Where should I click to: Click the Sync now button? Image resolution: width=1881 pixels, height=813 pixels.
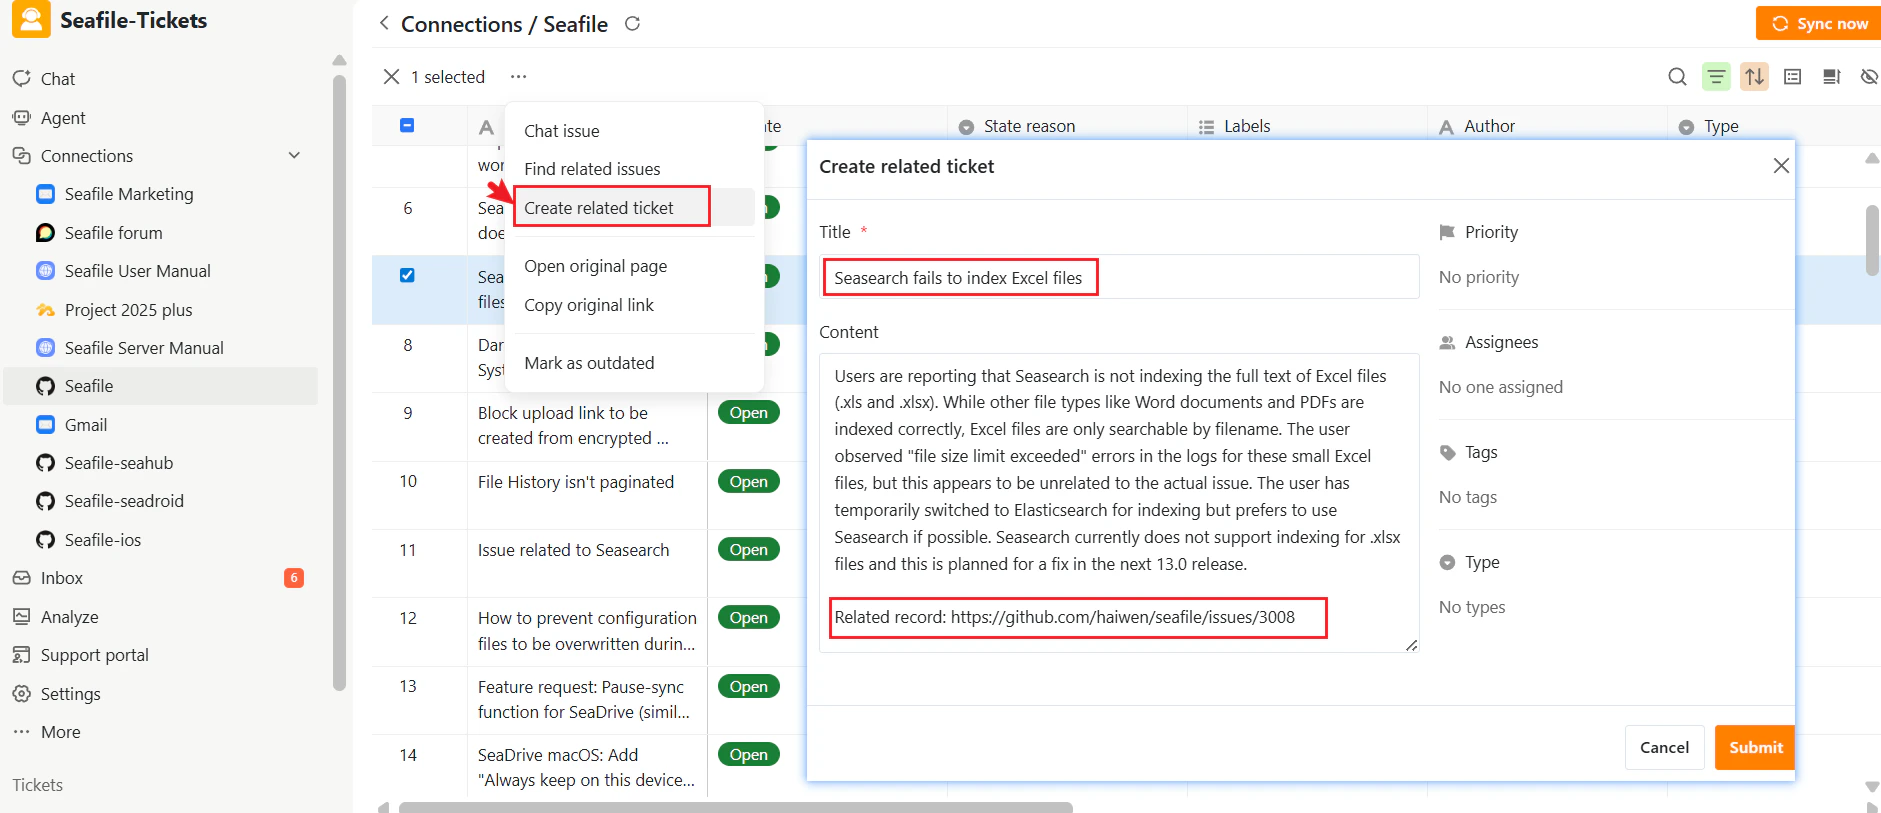[1818, 23]
